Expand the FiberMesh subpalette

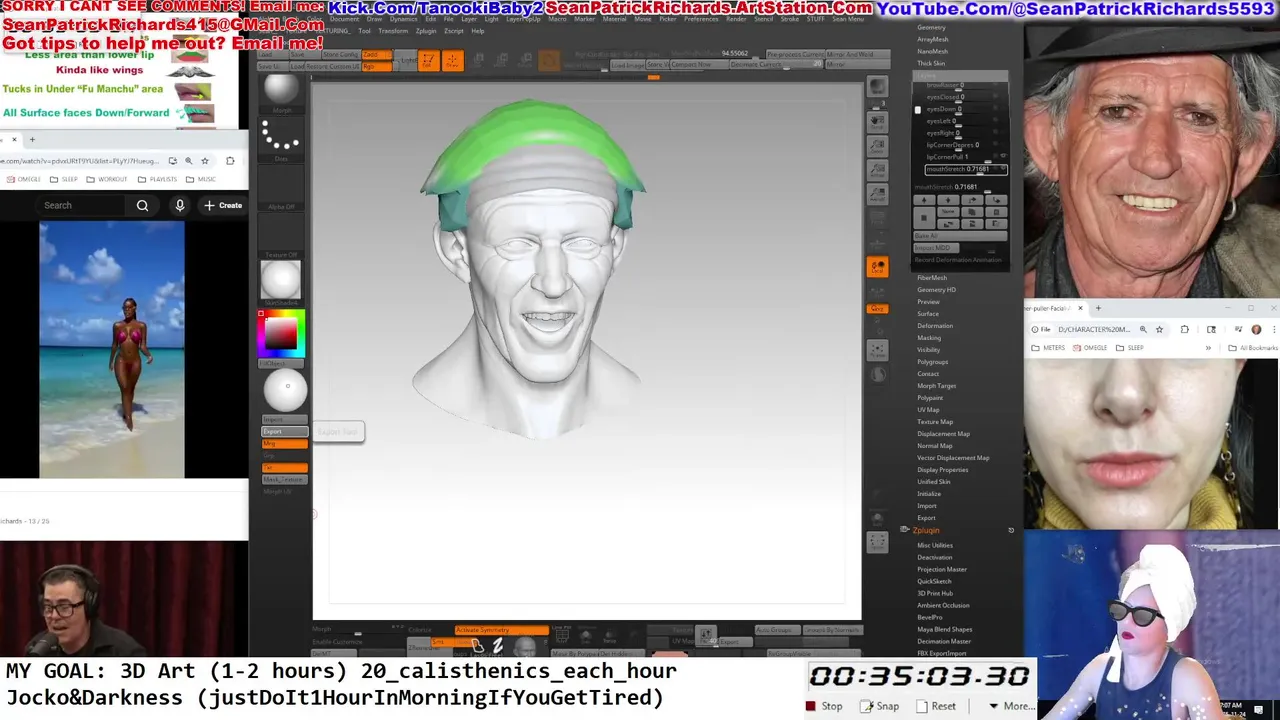pyautogui.click(x=932, y=278)
